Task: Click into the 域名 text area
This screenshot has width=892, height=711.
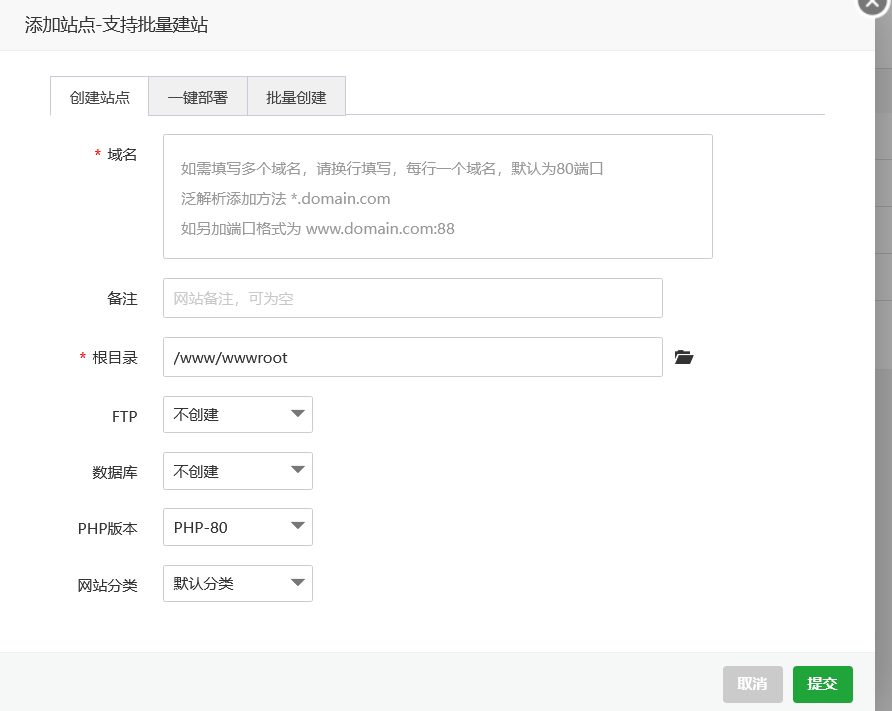Action: [437, 197]
